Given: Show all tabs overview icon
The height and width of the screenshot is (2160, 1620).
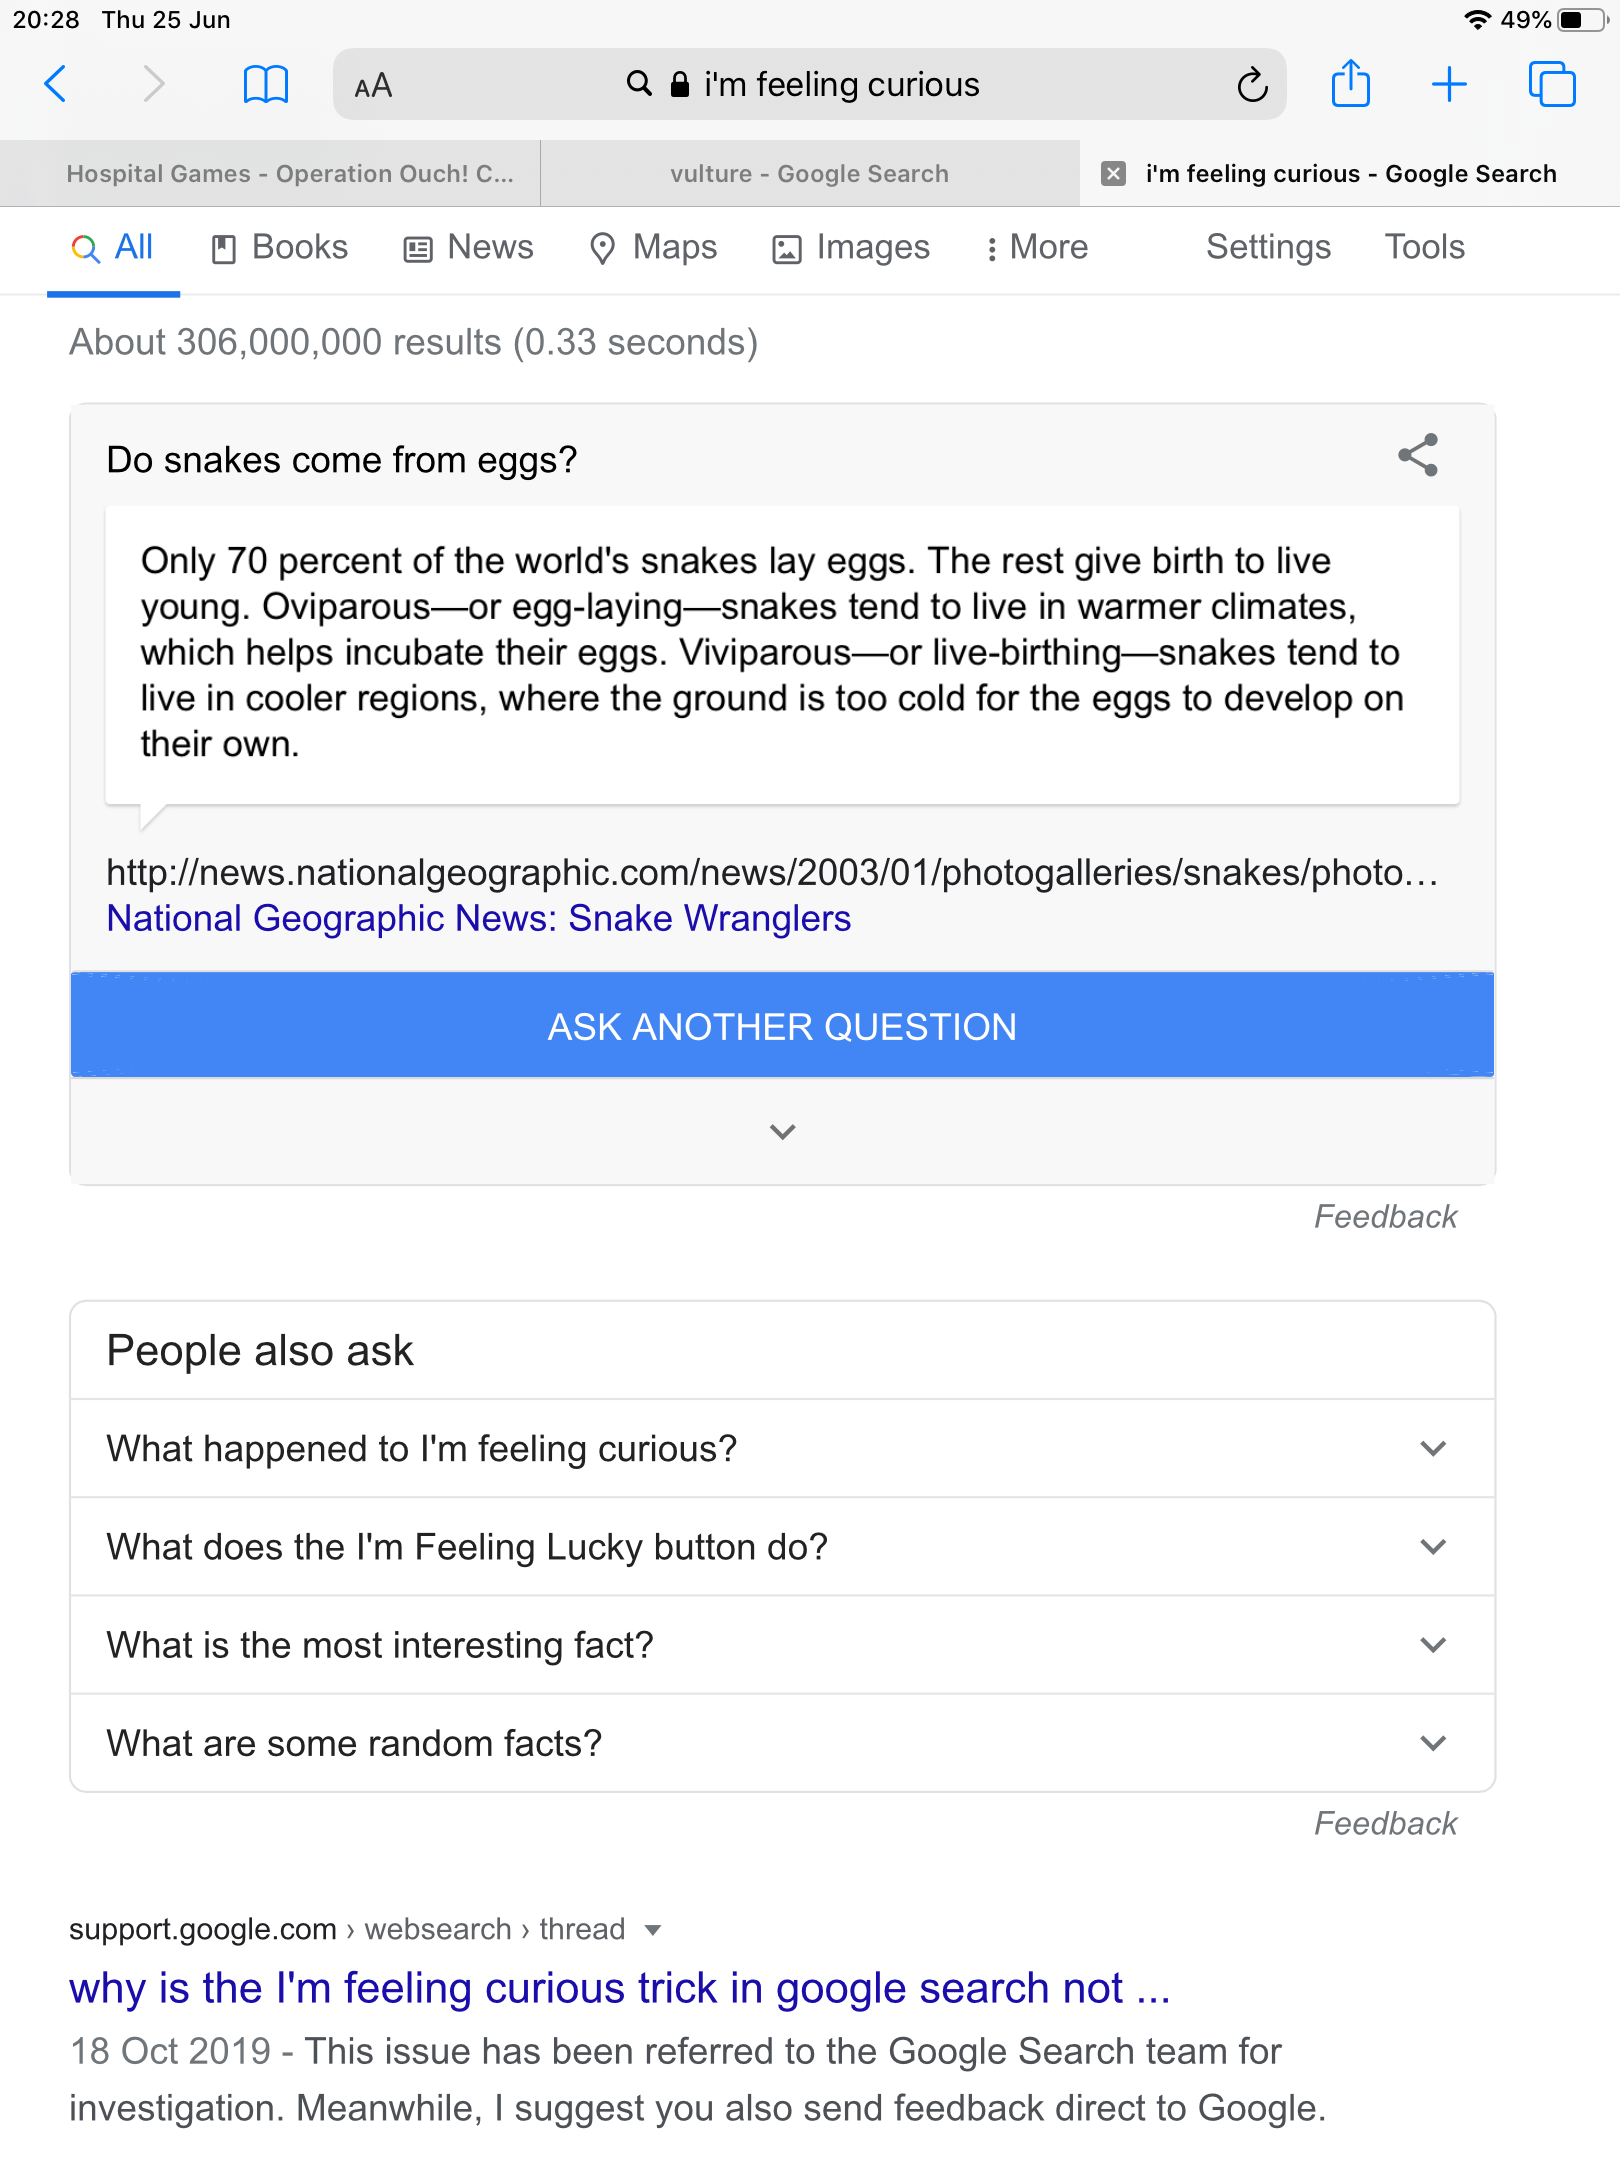Looking at the screenshot, I should tap(1551, 84).
